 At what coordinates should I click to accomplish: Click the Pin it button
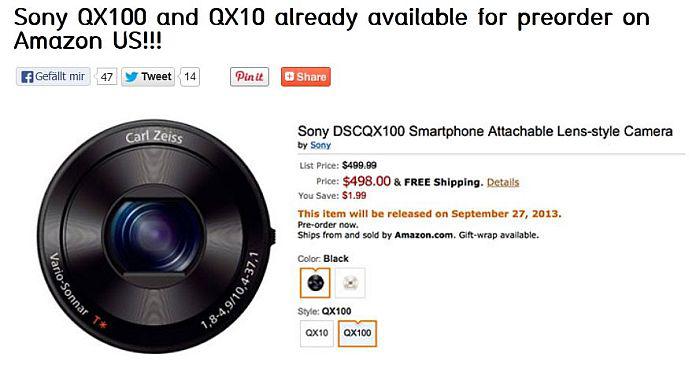click(x=250, y=77)
